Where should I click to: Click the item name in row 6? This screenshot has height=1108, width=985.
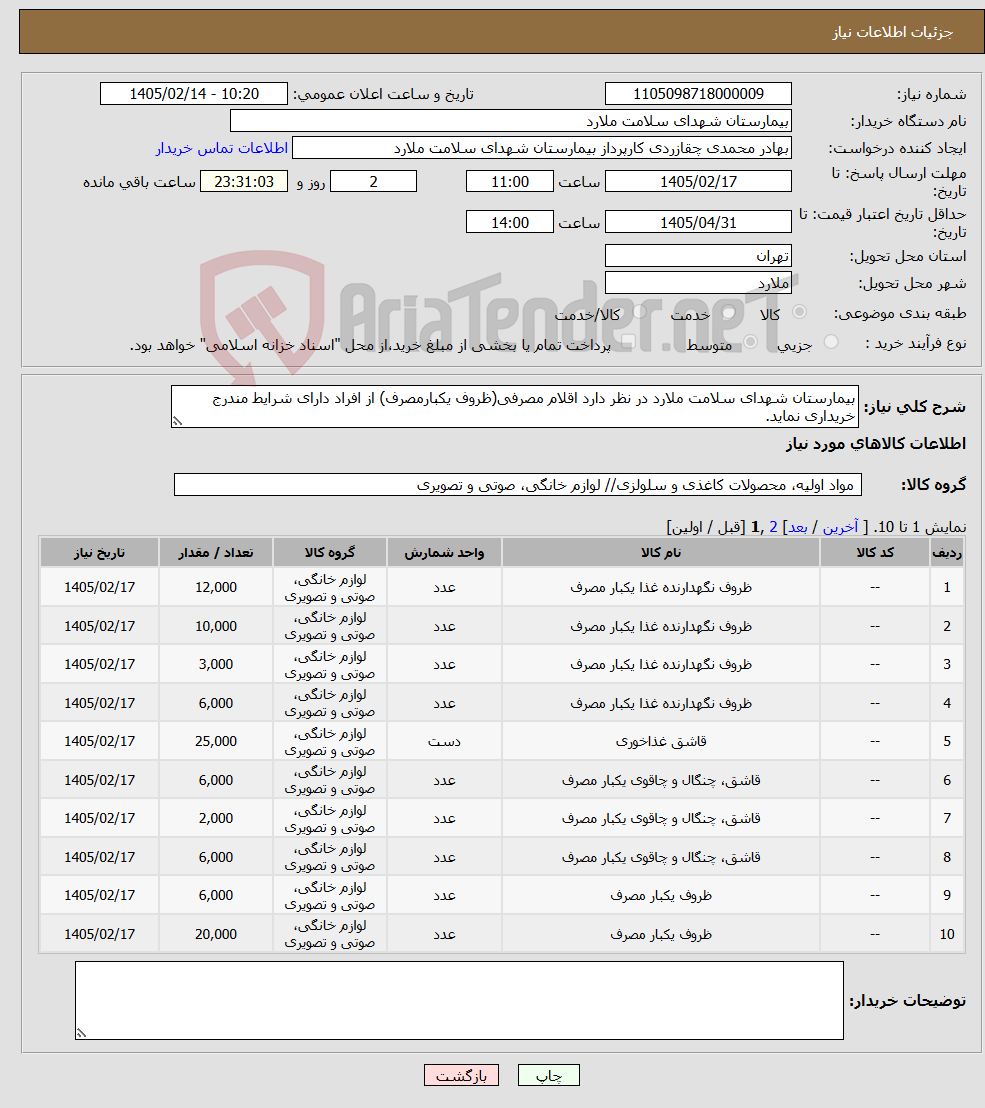(661, 780)
